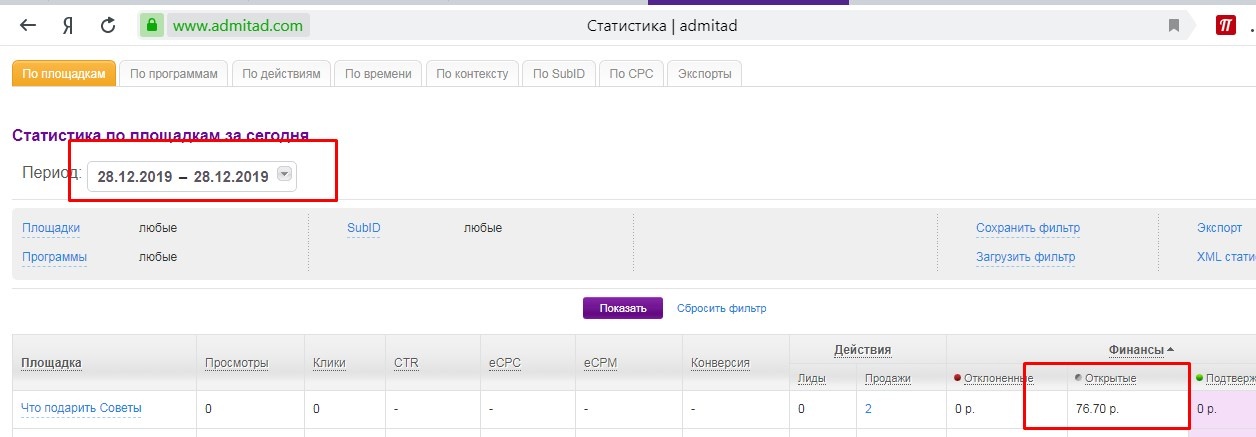Switch to the По CPC tab
Viewport: 1256px width, 437px height.
tap(631, 74)
